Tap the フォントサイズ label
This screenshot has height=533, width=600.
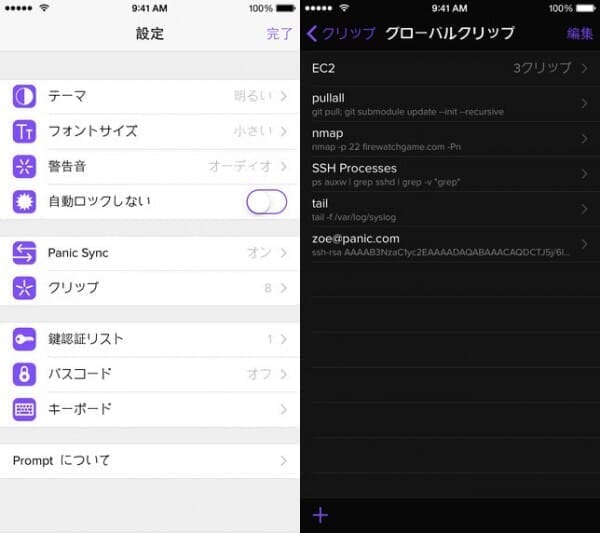pyautogui.click(x=93, y=131)
